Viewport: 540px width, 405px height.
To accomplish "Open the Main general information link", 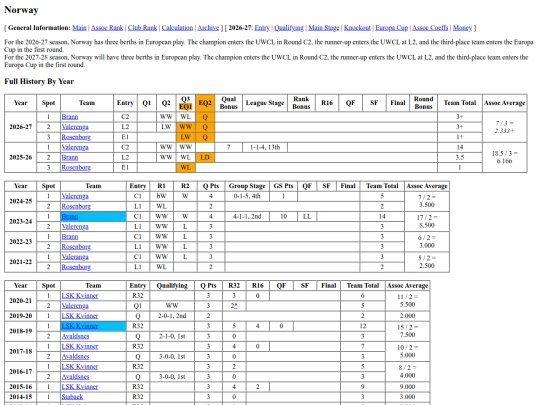I will [79, 28].
